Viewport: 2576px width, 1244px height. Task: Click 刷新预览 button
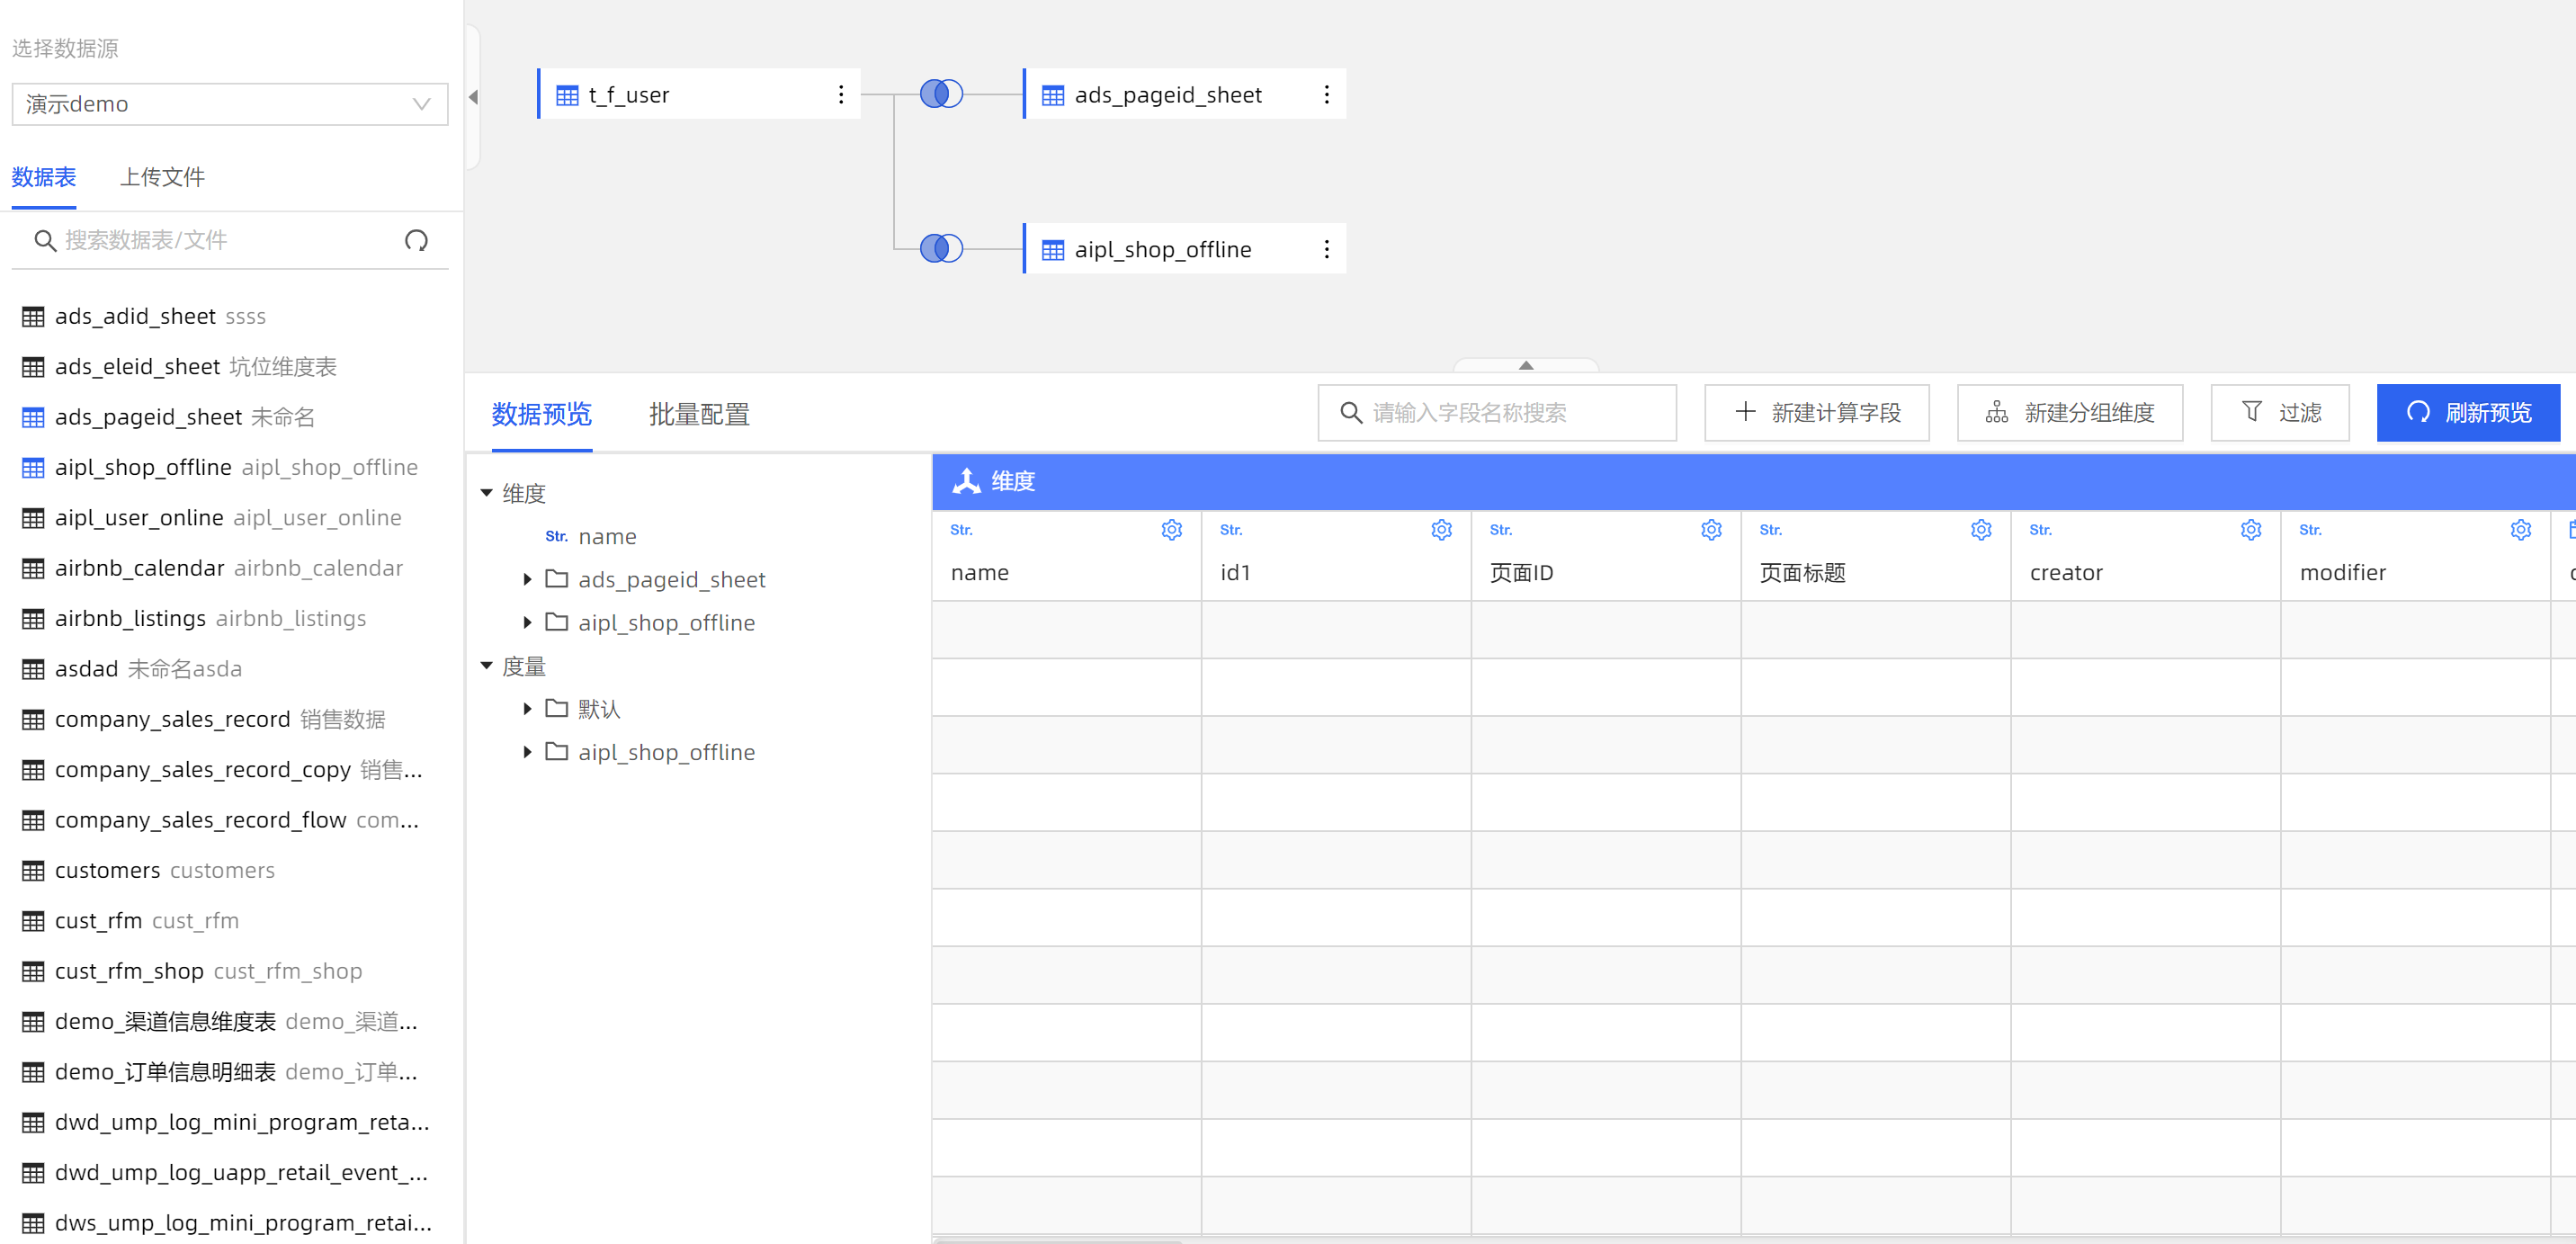(2467, 412)
